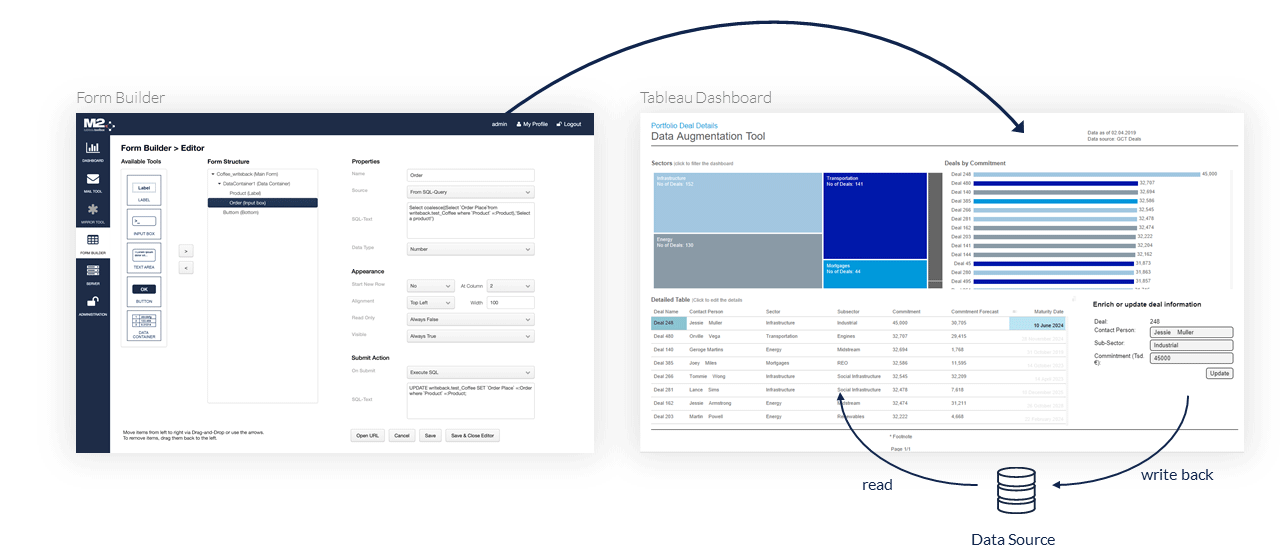The image size is (1280, 552).
Task: Click Commitment field showing 45000
Action: (x=1190, y=358)
